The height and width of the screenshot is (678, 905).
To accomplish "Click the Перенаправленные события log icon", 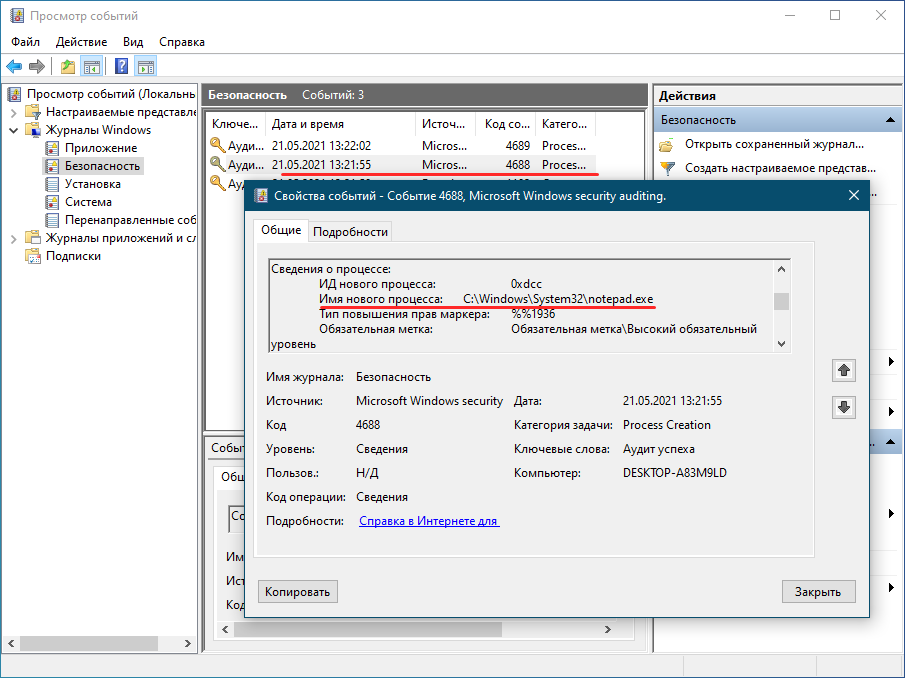I will click(x=52, y=220).
